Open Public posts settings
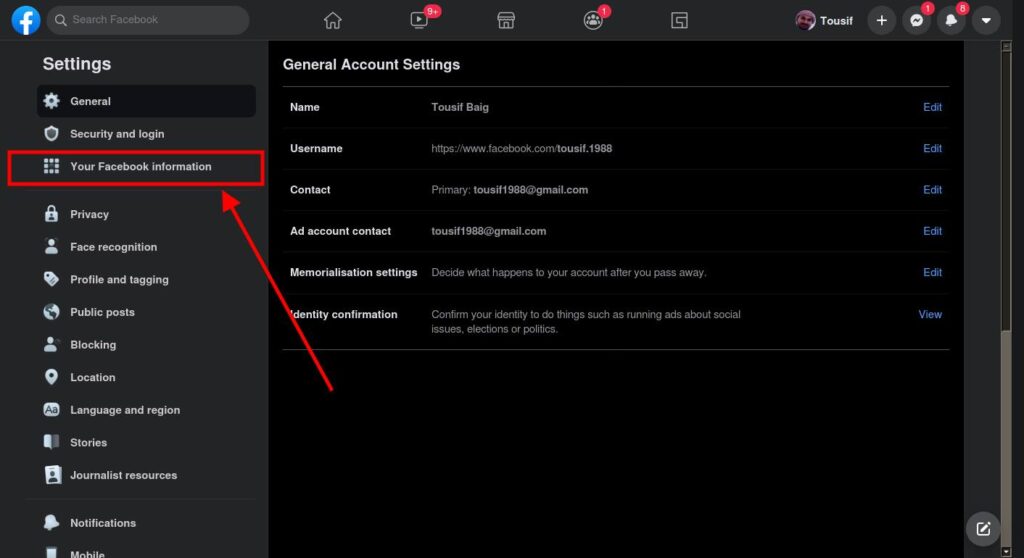Image resolution: width=1024 pixels, height=558 pixels. tap(146, 312)
